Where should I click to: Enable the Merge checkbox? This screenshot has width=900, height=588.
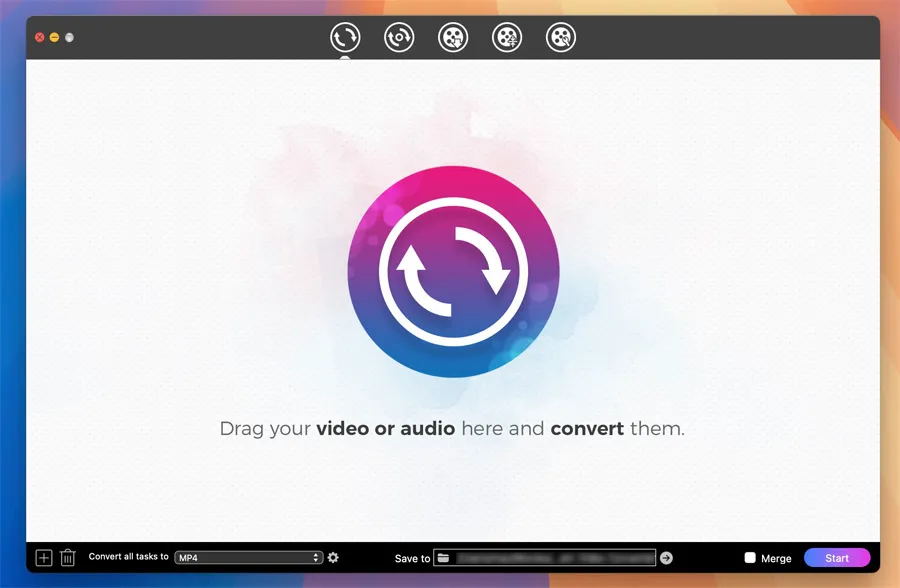click(x=750, y=558)
